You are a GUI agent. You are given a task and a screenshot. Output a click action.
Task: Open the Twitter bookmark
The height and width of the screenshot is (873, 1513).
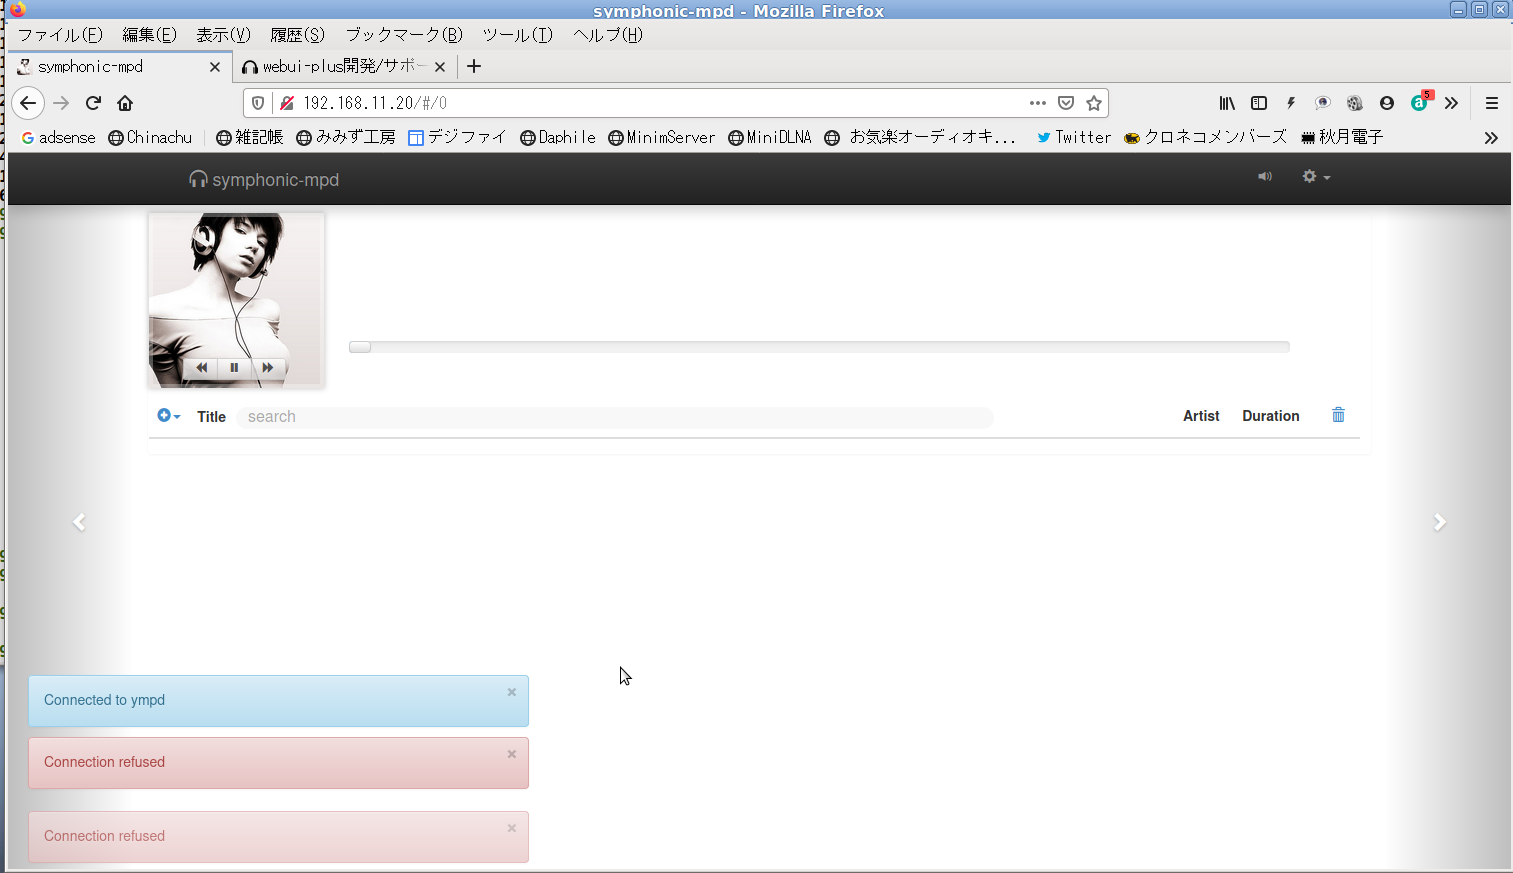tap(1074, 138)
